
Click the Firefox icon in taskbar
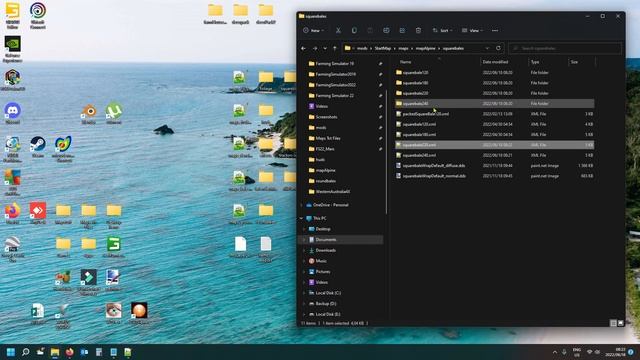[69, 352]
